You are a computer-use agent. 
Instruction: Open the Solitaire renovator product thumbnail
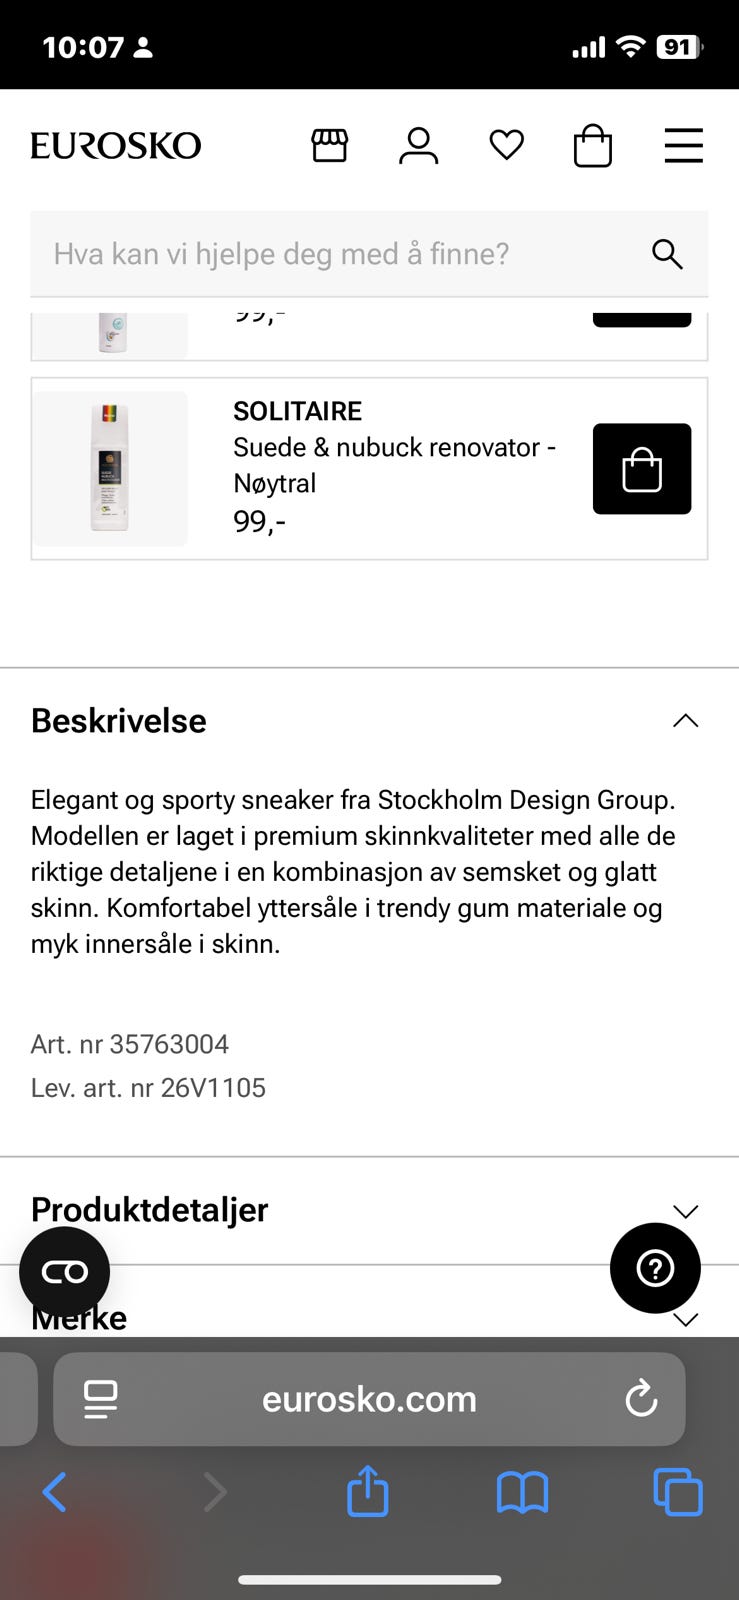(110, 468)
